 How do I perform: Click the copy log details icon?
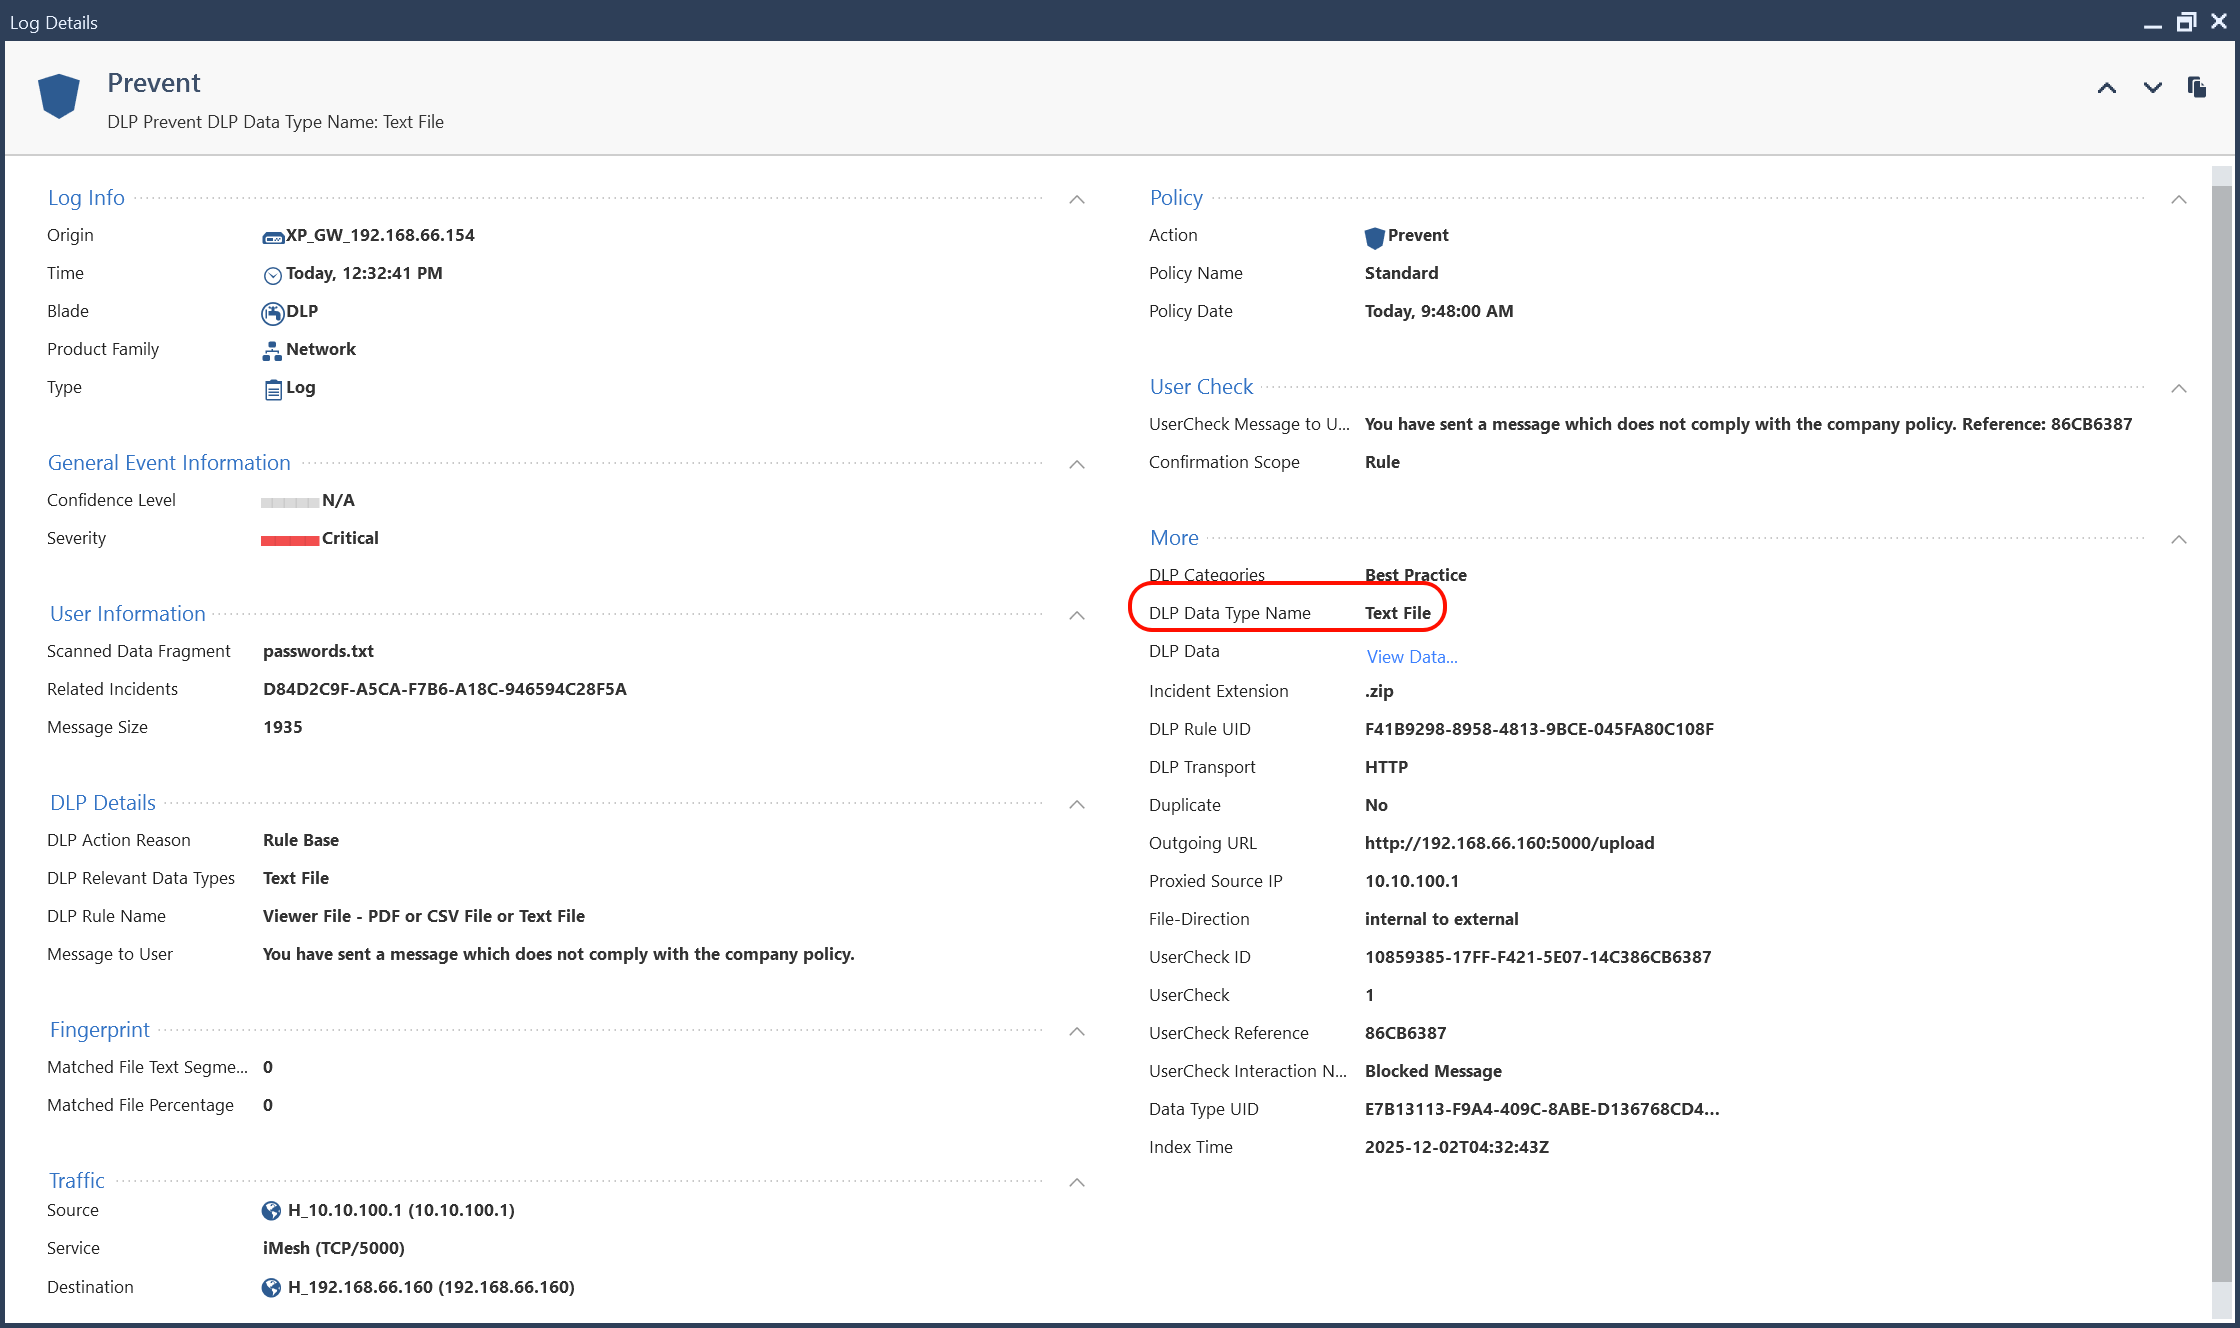pyautogui.click(x=2196, y=88)
